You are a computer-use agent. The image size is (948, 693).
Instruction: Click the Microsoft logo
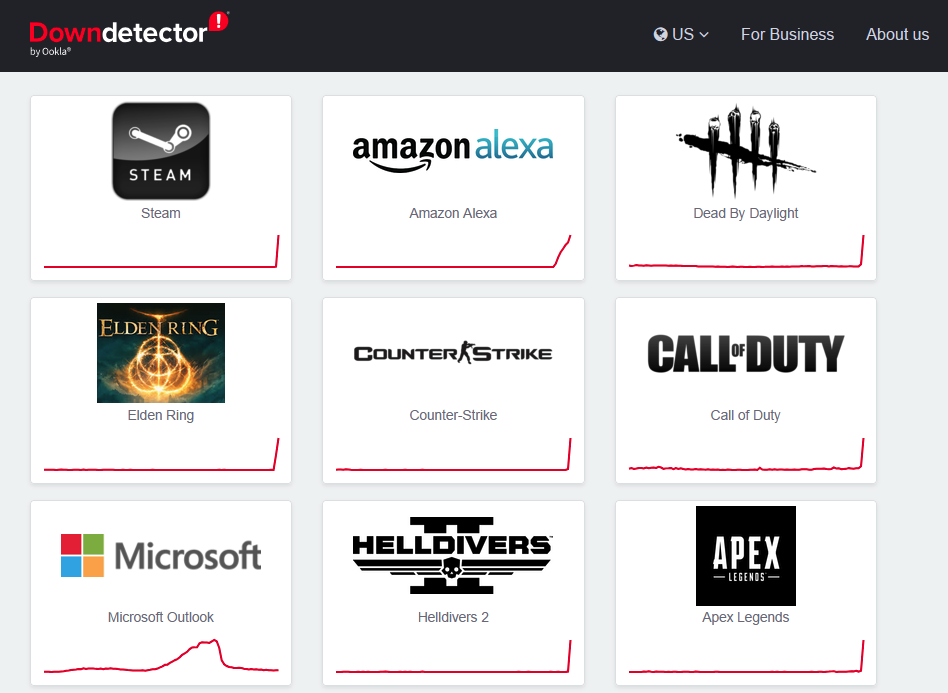(161, 555)
